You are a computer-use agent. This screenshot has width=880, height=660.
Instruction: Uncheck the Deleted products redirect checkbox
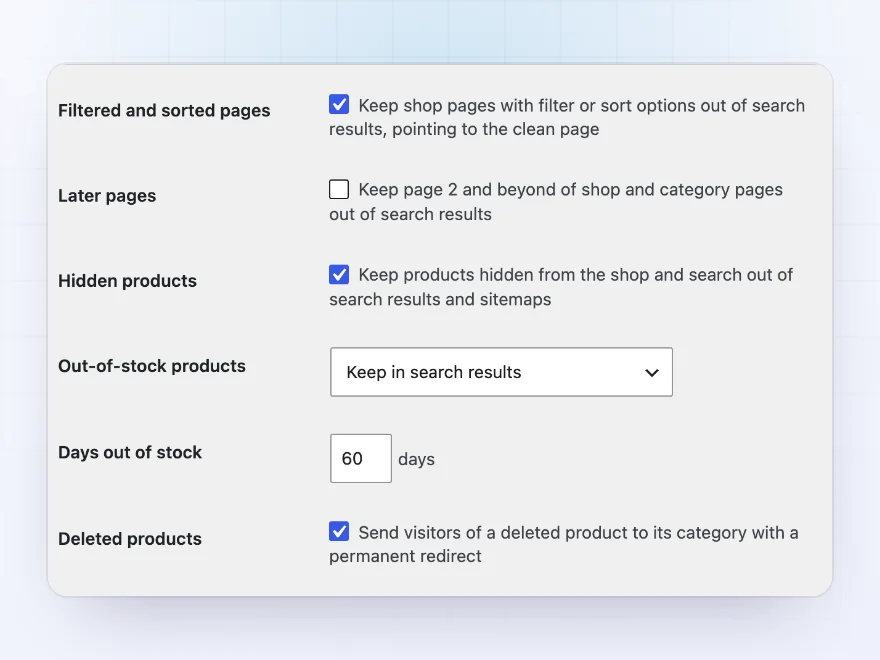pyautogui.click(x=339, y=531)
